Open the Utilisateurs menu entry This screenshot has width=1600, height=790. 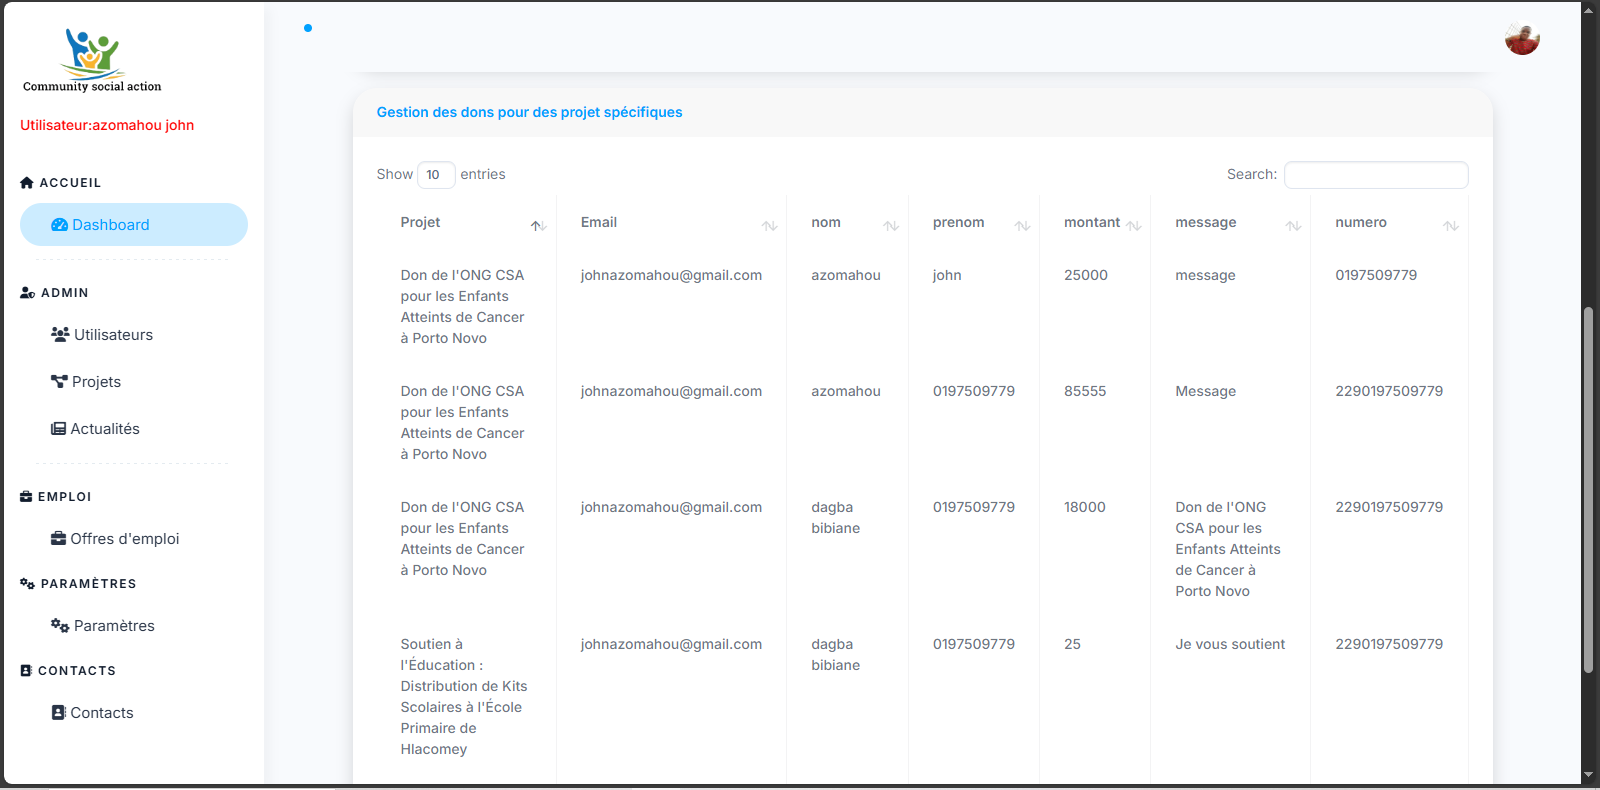(113, 335)
